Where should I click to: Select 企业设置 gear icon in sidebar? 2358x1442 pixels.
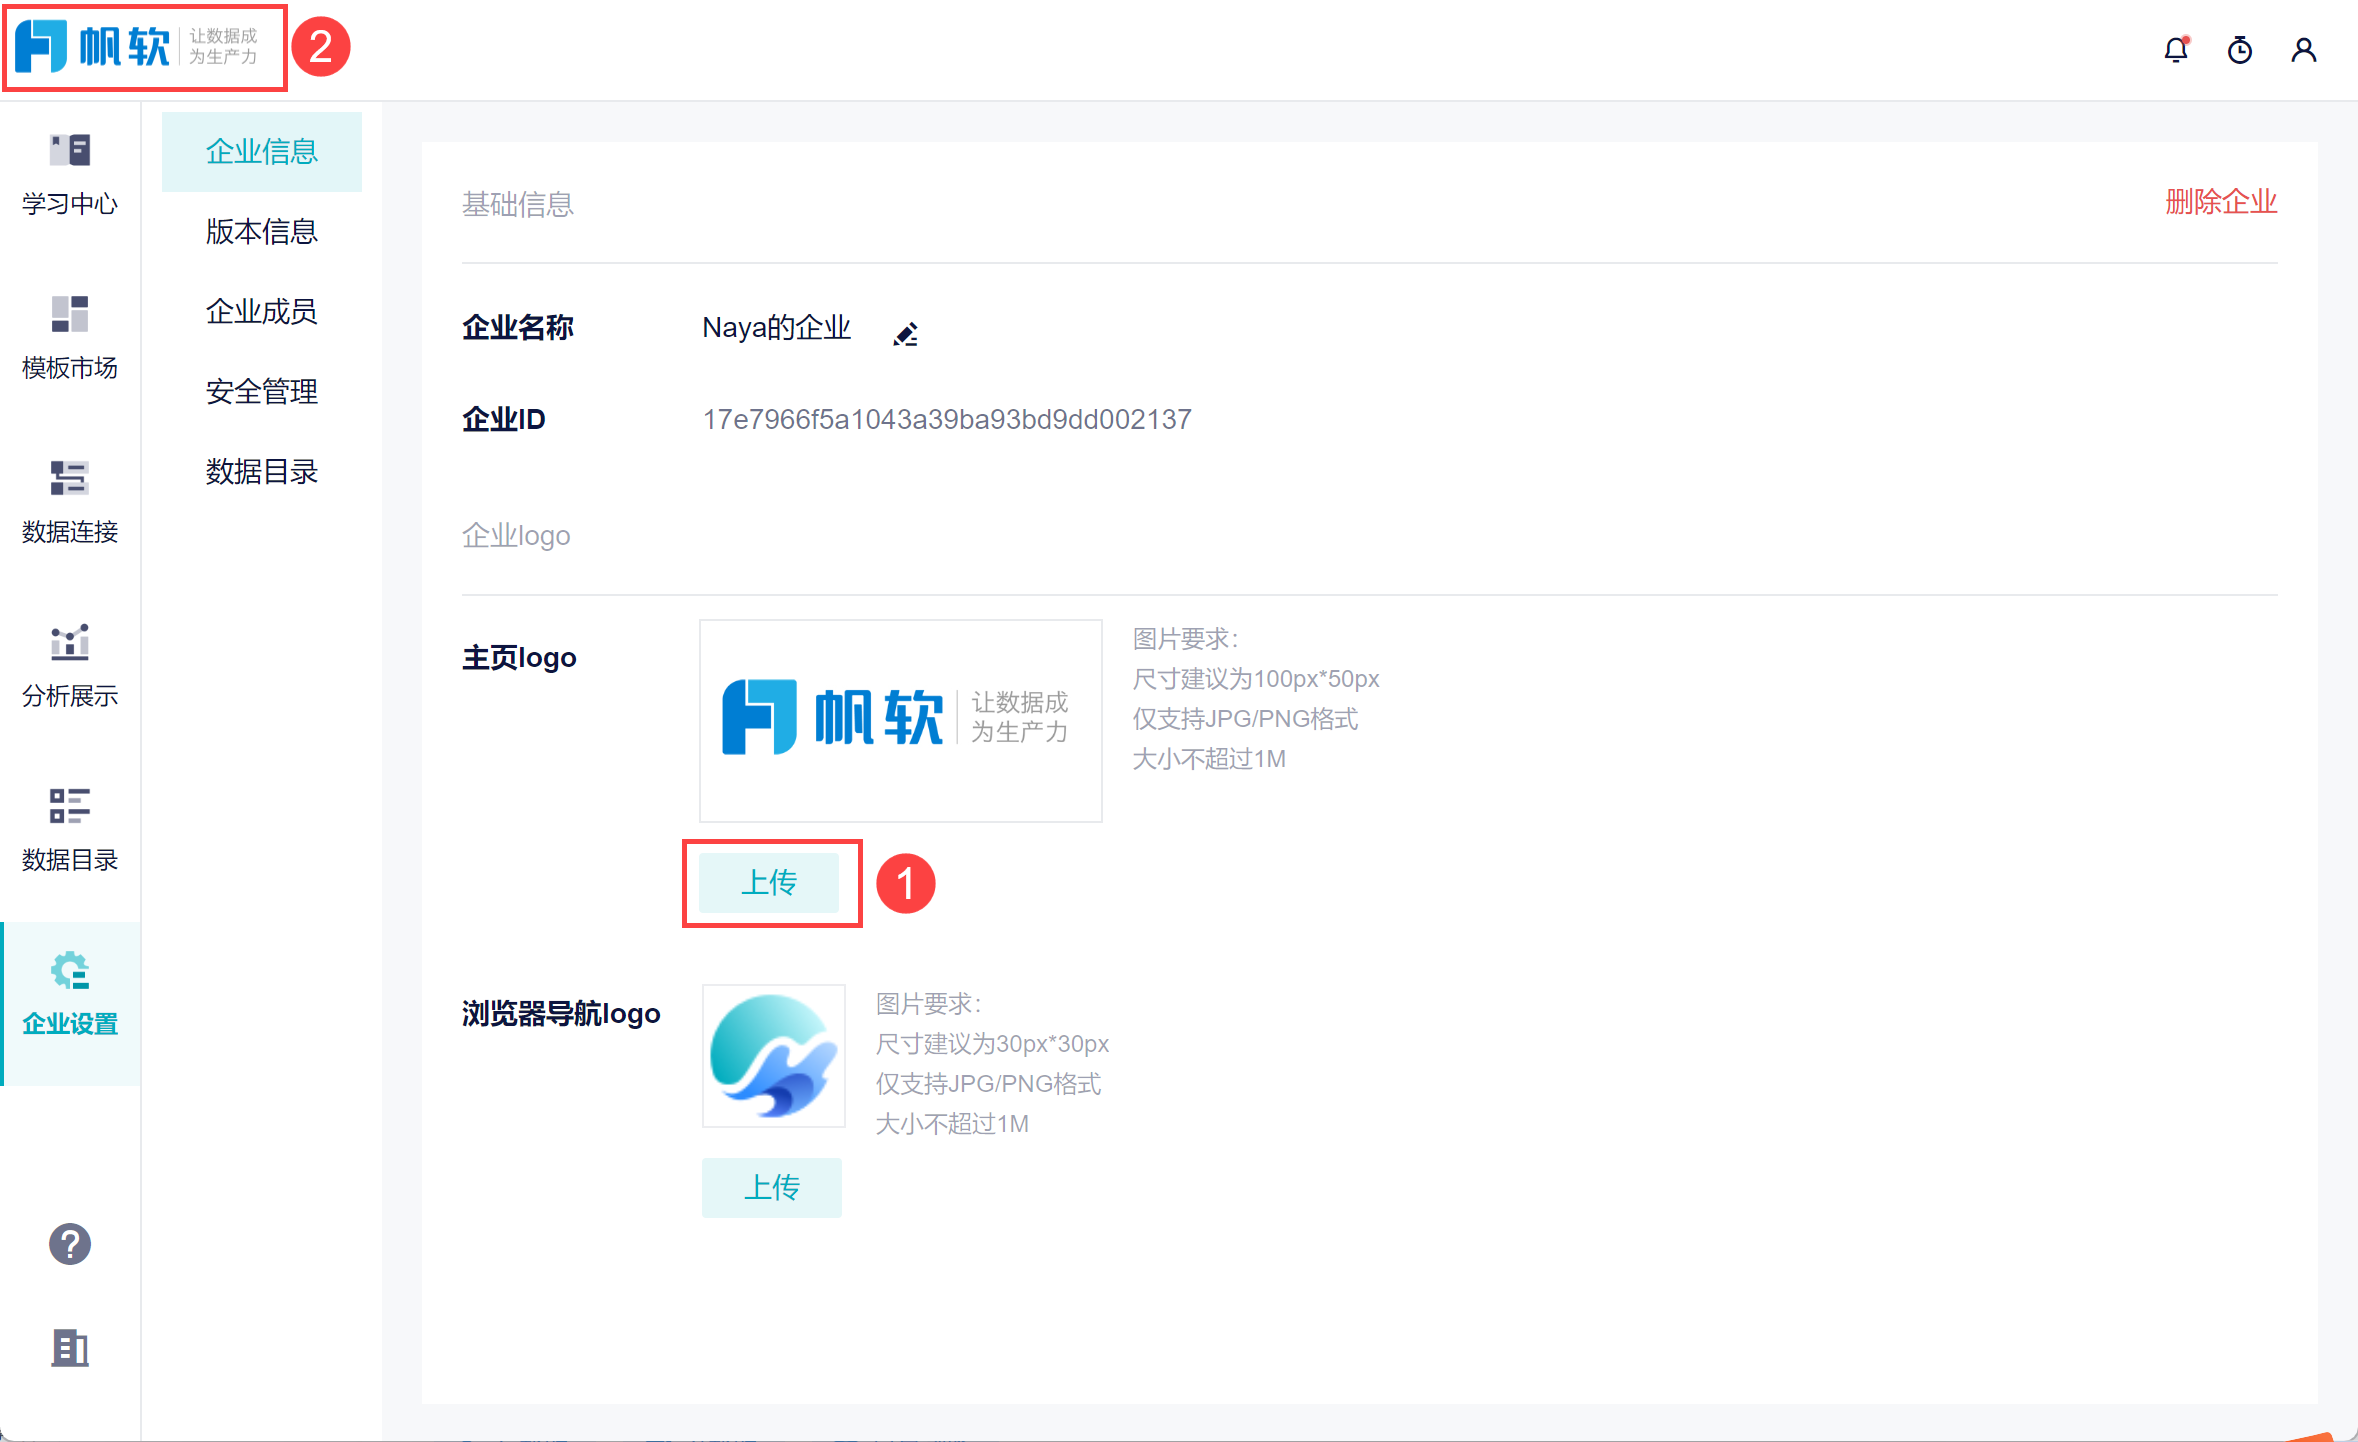pyautogui.click(x=70, y=970)
